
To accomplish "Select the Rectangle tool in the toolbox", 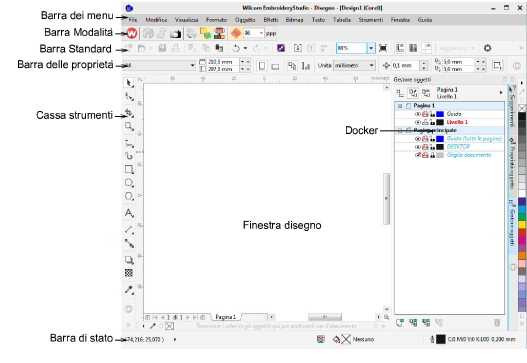I will pyautogui.click(x=129, y=169).
